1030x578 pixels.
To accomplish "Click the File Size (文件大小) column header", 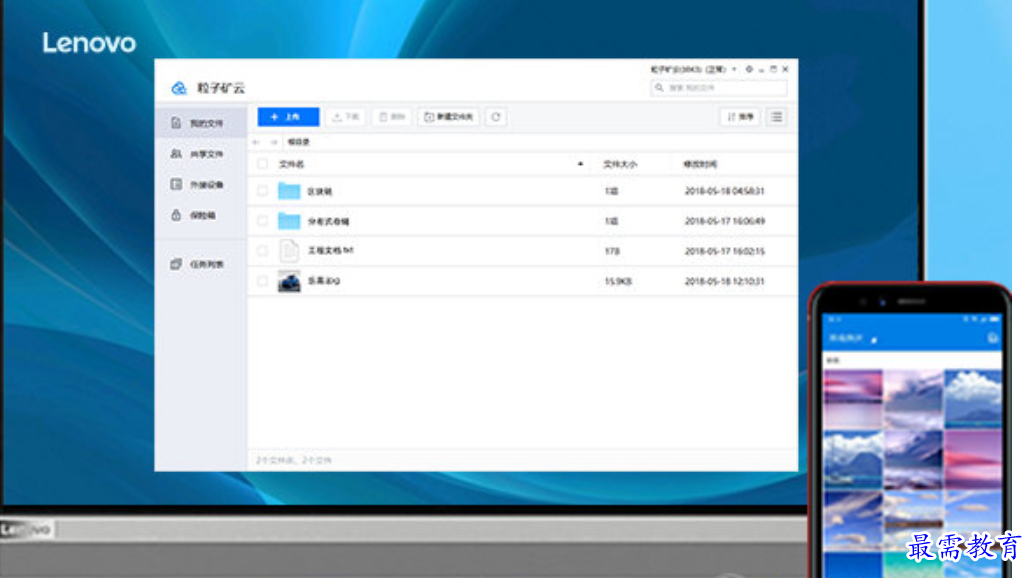I will coord(620,164).
